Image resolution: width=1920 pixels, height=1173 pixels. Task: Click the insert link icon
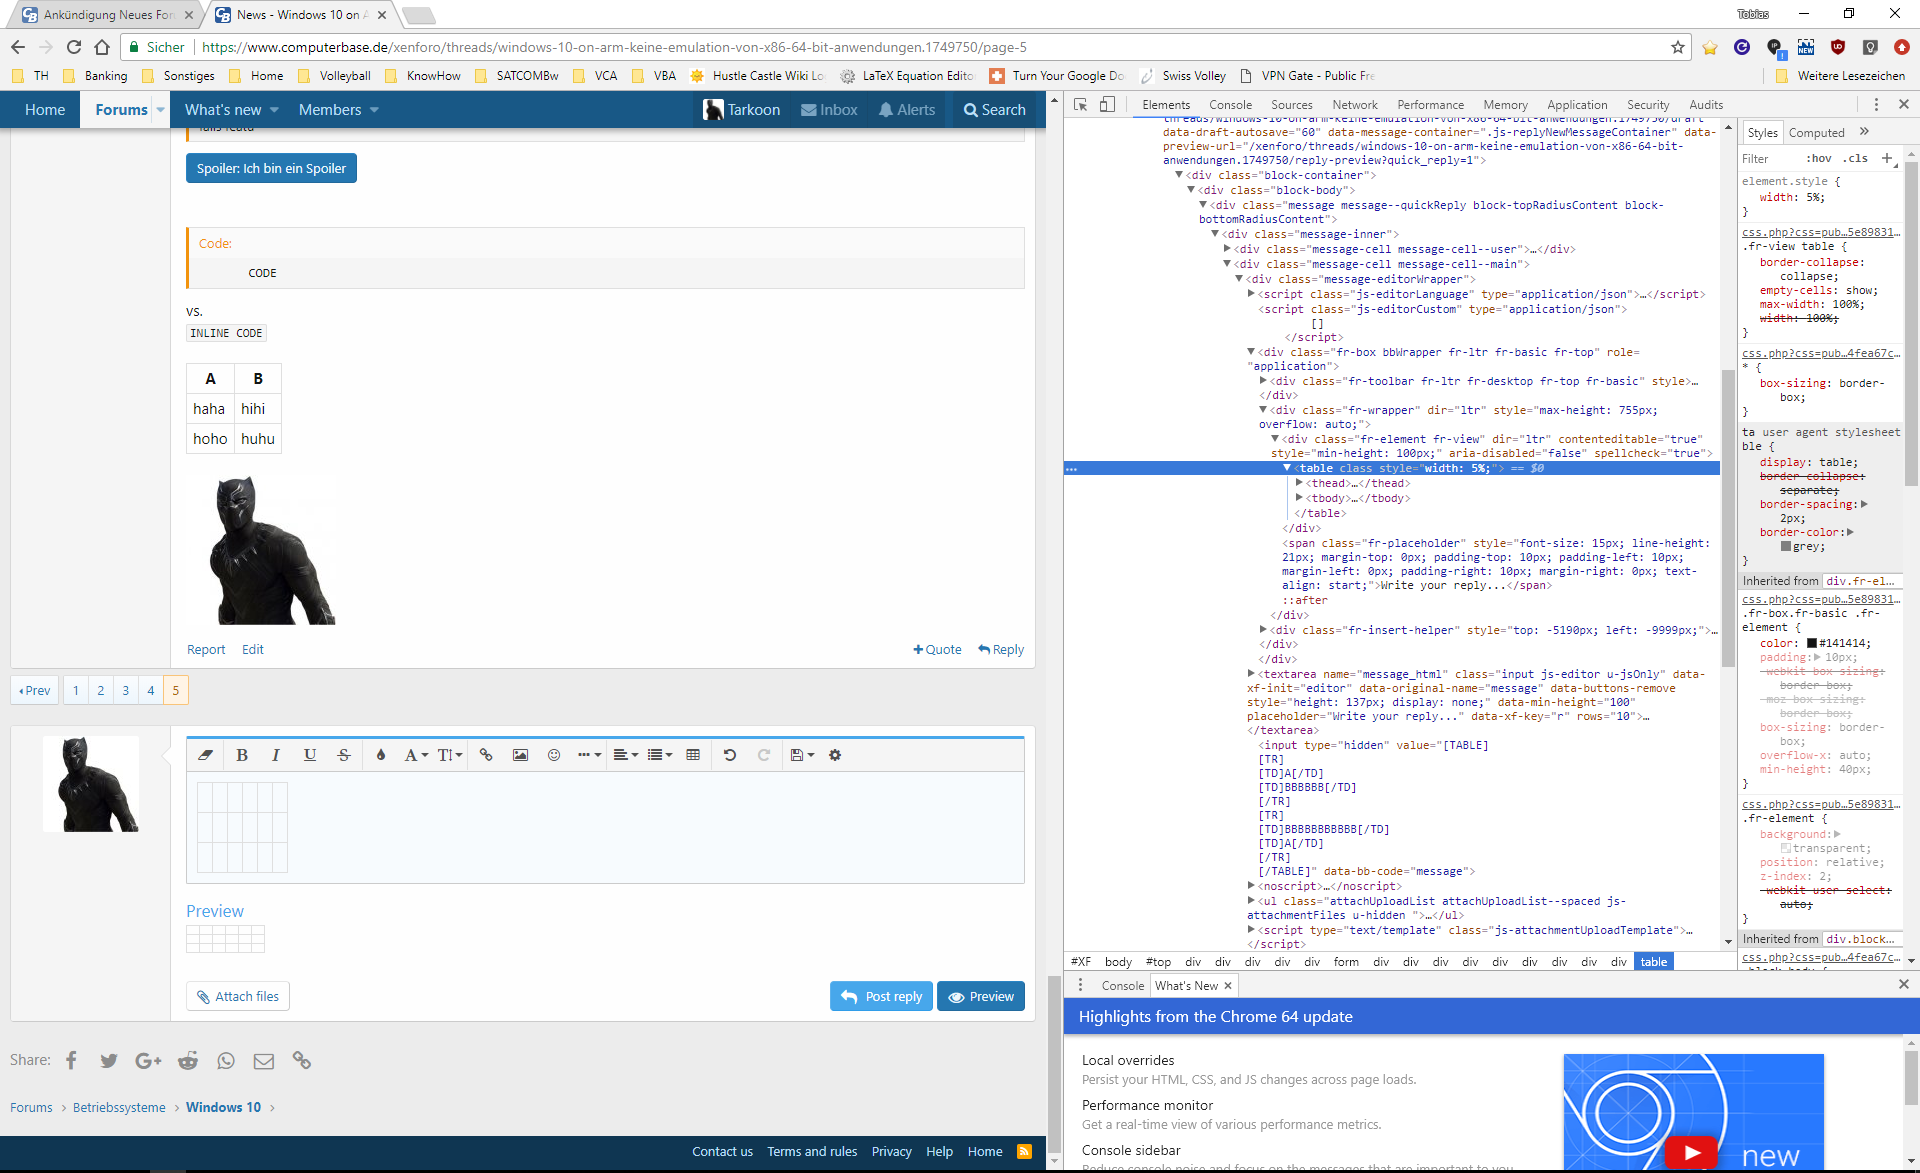(x=486, y=755)
